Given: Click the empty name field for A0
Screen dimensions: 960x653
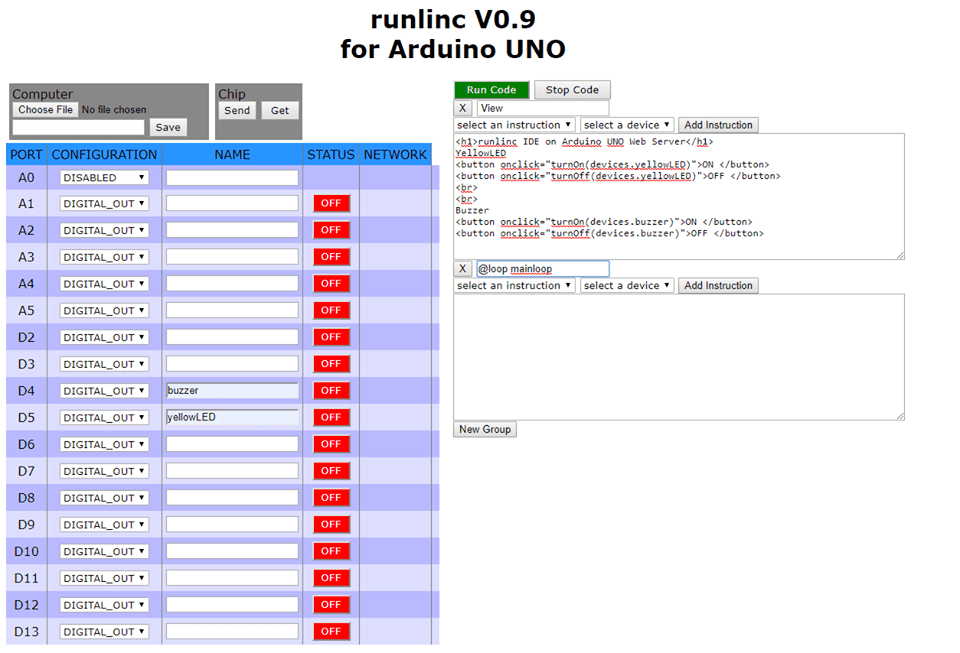Looking at the screenshot, I should click(232, 177).
